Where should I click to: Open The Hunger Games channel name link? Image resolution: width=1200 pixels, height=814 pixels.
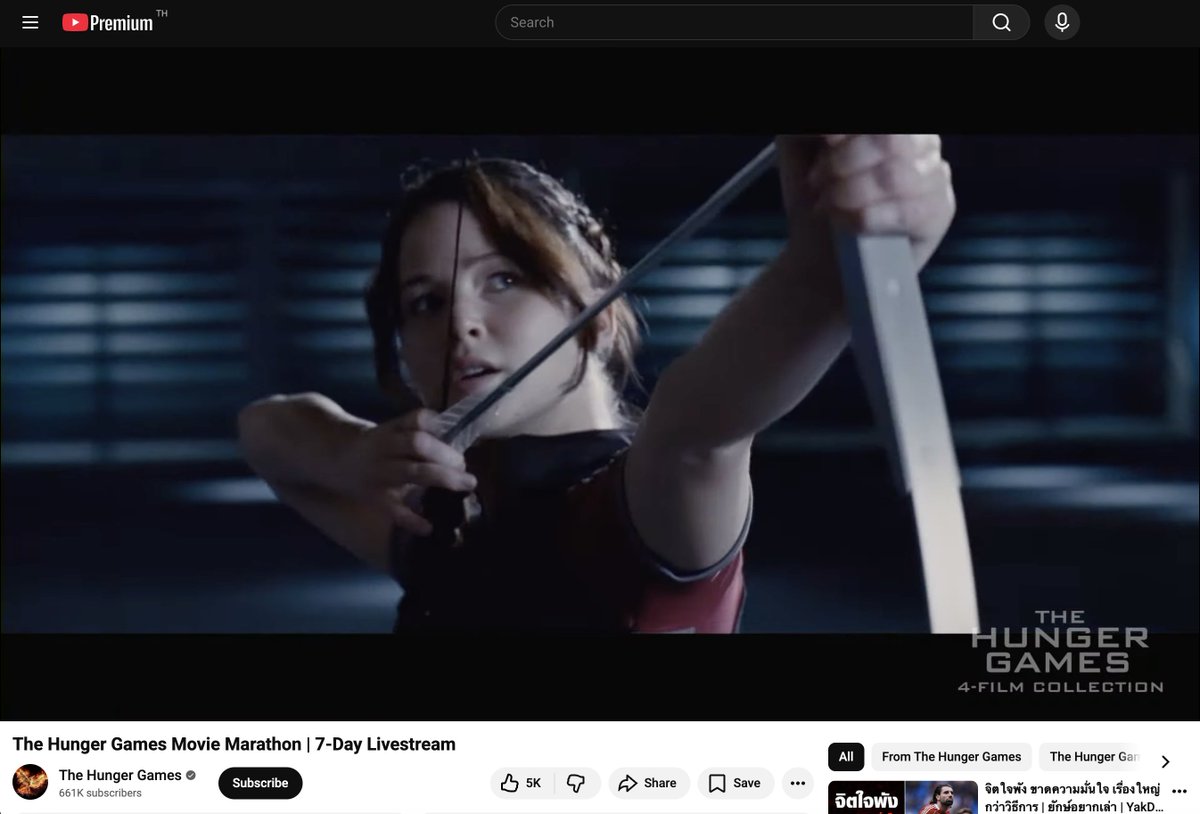point(120,775)
